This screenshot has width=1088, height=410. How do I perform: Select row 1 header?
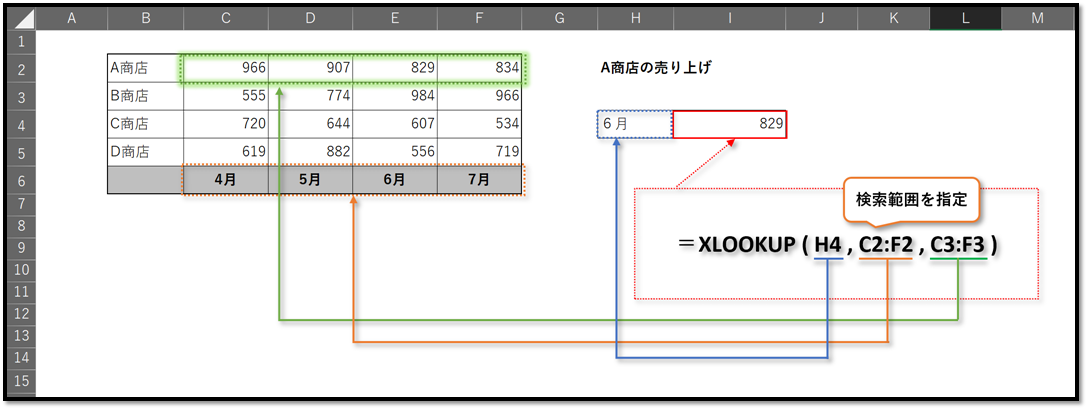[x=21, y=42]
